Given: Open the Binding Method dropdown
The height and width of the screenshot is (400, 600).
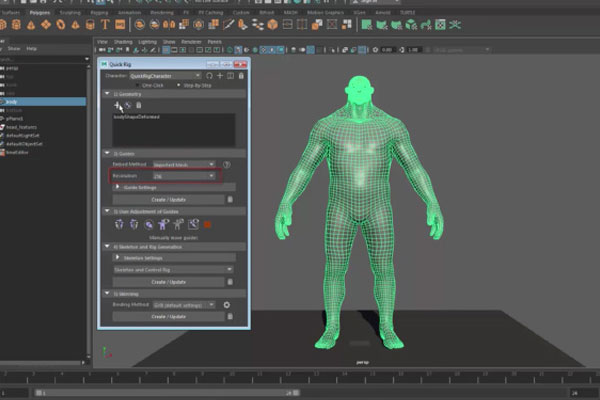Looking at the screenshot, I should (182, 304).
